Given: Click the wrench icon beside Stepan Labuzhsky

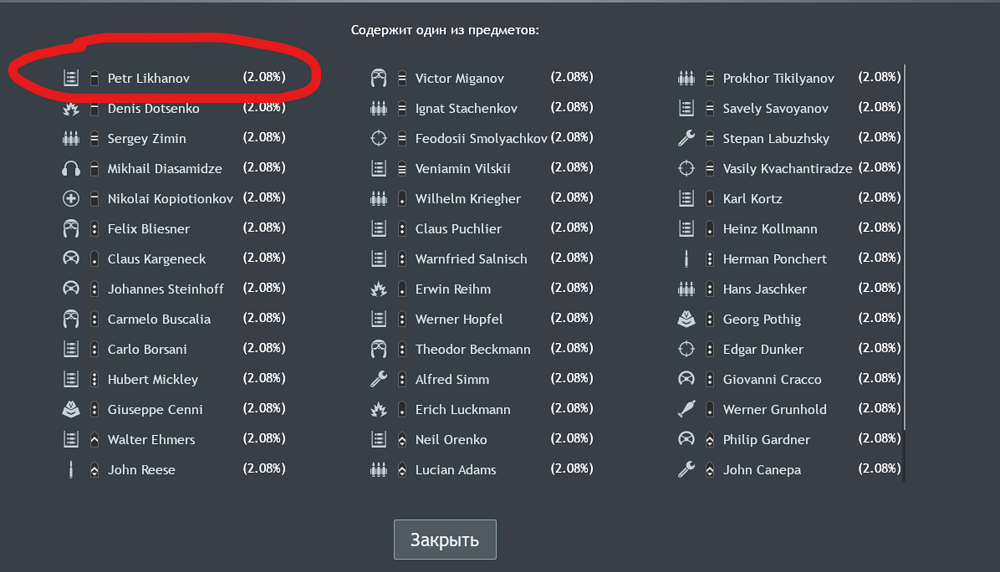Looking at the screenshot, I should point(686,139).
